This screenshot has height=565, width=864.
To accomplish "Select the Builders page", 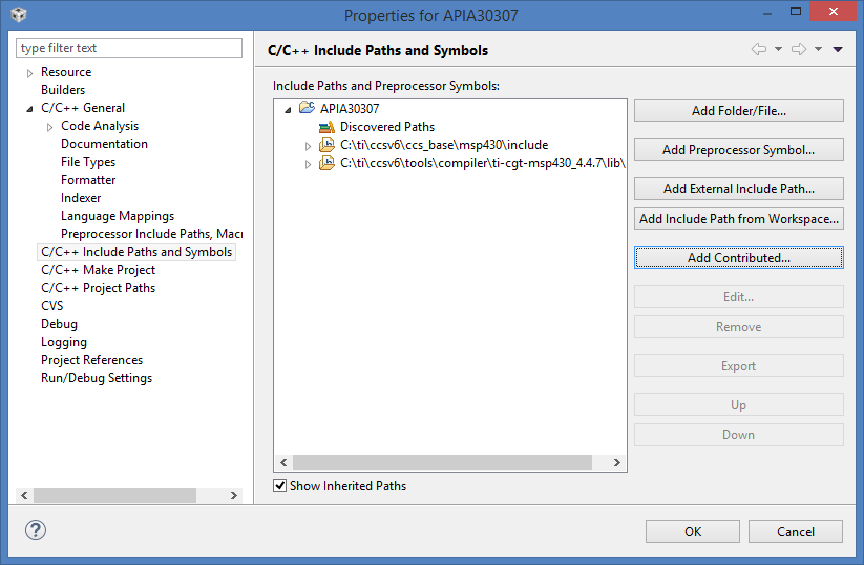I will tap(63, 90).
